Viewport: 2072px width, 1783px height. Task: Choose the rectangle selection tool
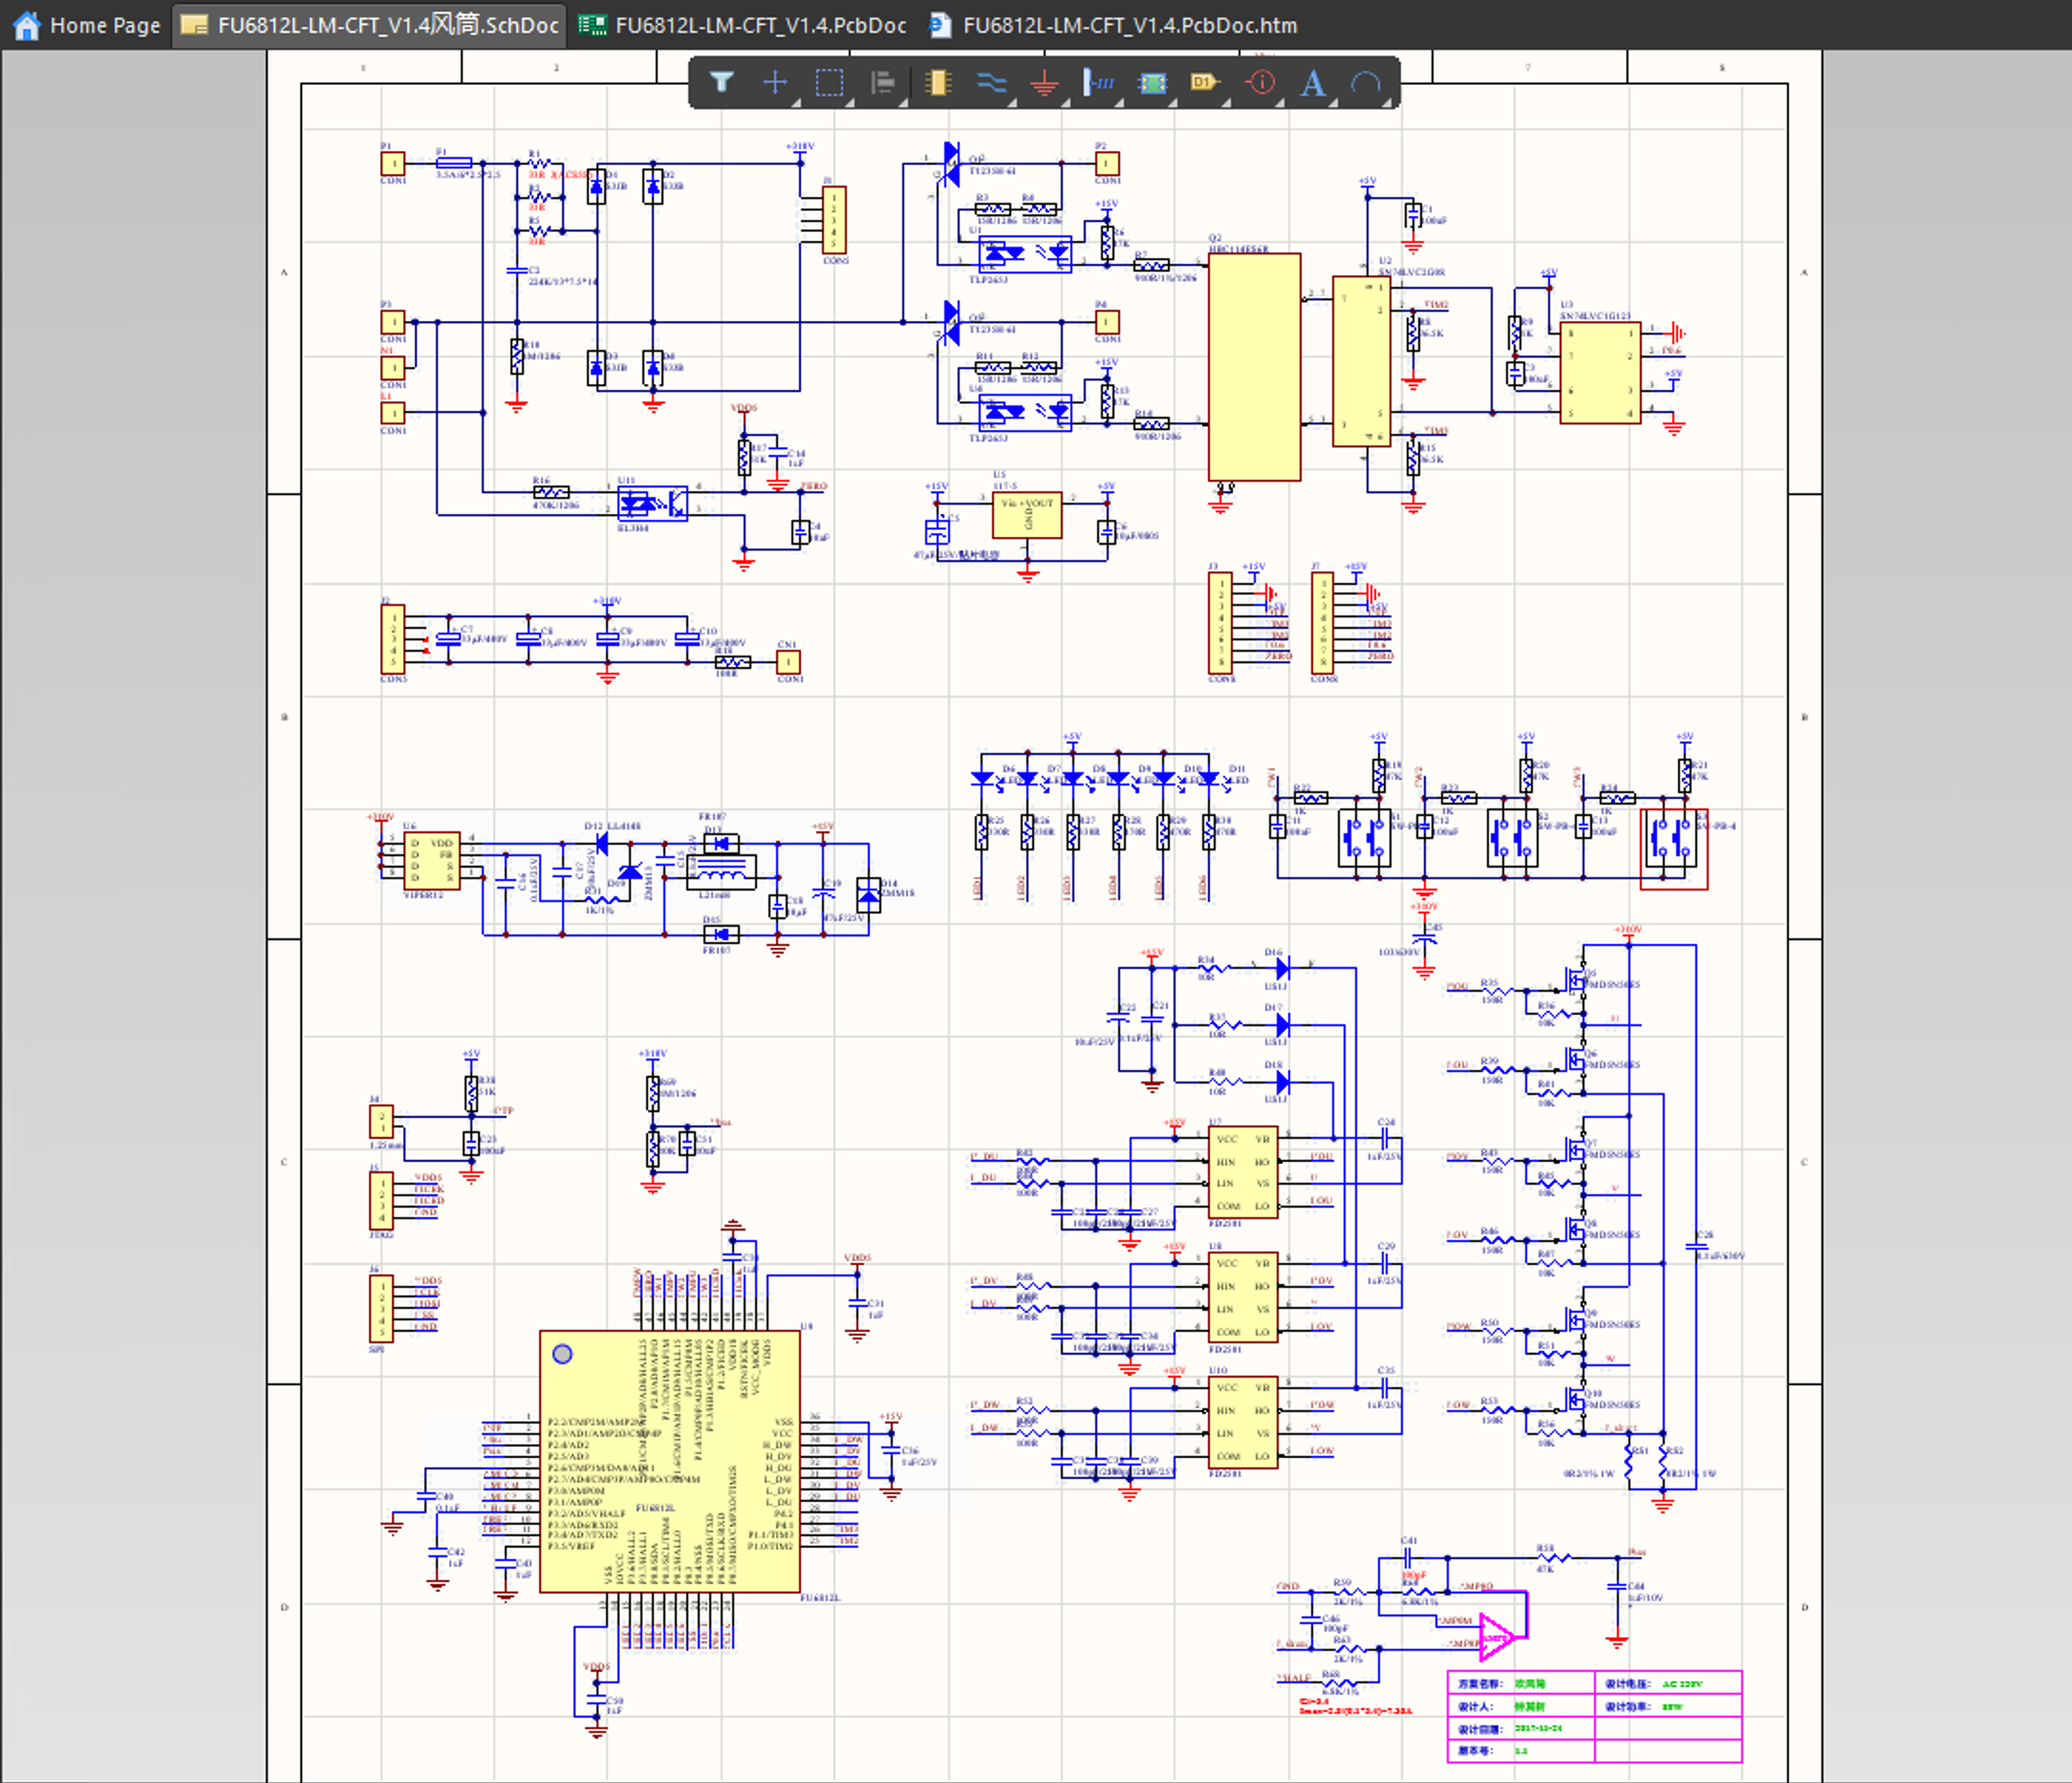[x=829, y=82]
